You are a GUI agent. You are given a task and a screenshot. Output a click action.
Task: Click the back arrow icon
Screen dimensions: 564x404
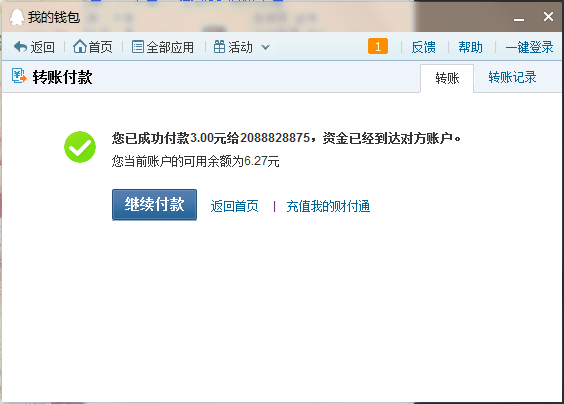21,47
